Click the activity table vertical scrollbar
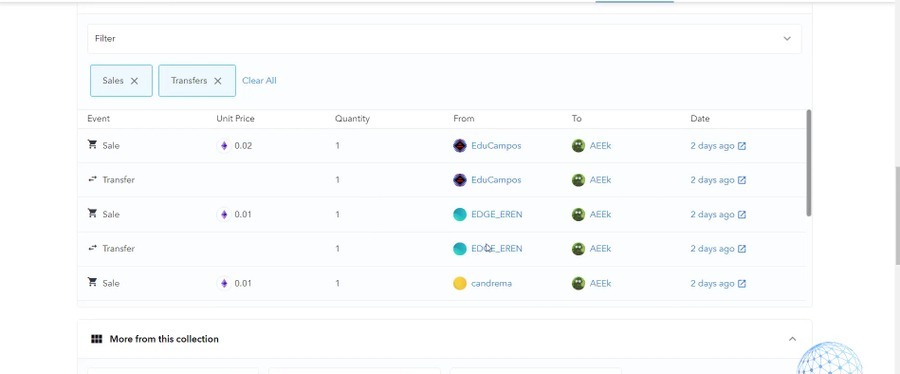 point(809,163)
